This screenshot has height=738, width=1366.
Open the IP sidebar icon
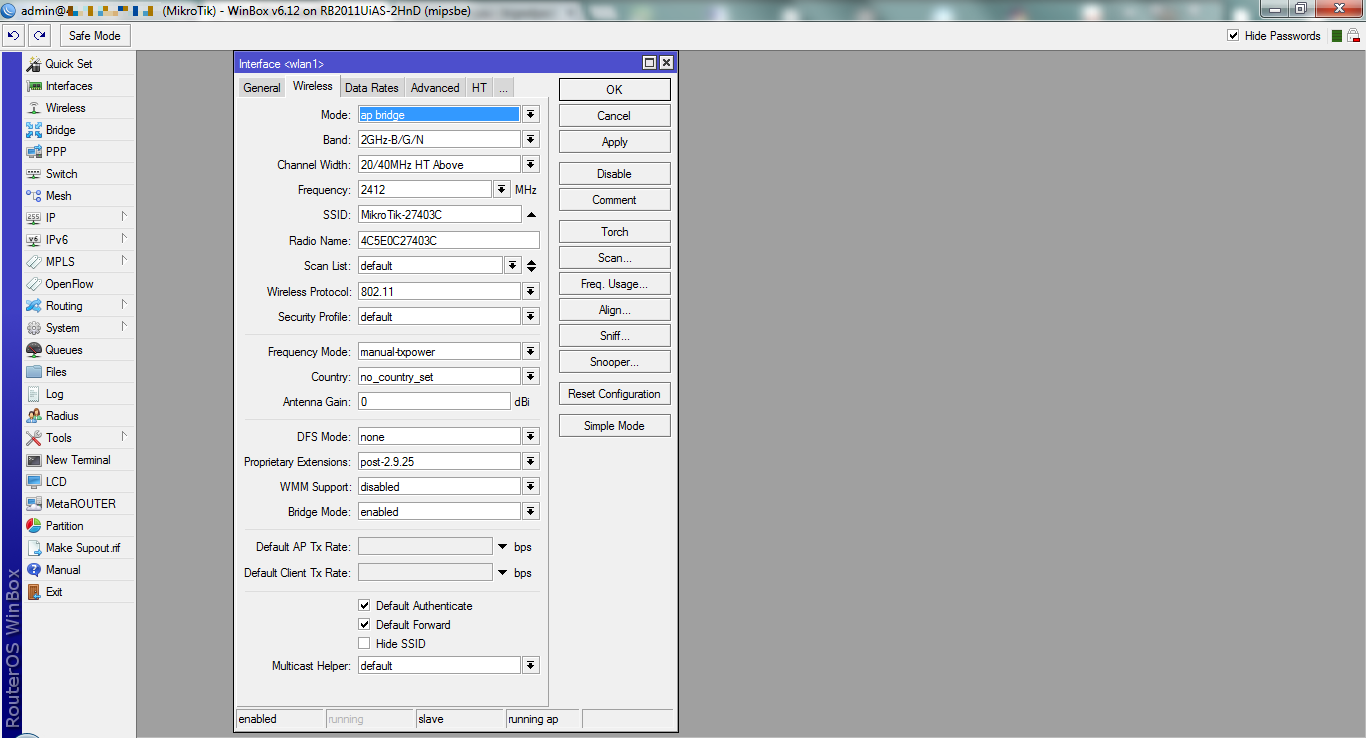point(34,218)
